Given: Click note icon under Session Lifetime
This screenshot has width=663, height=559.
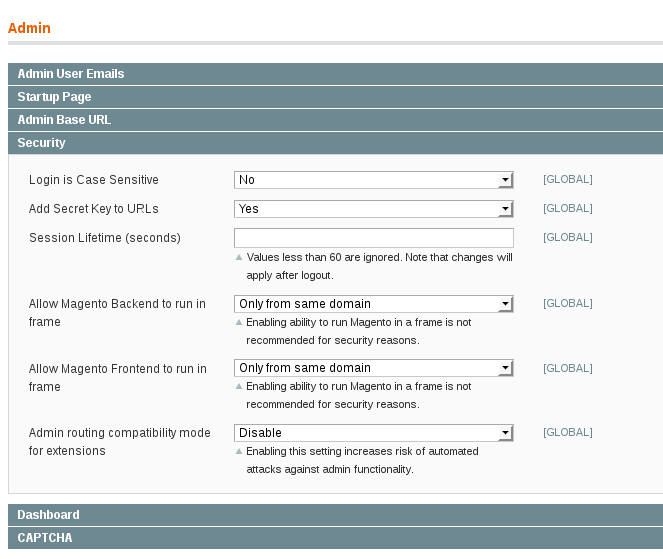Looking at the screenshot, I should [x=239, y=257].
